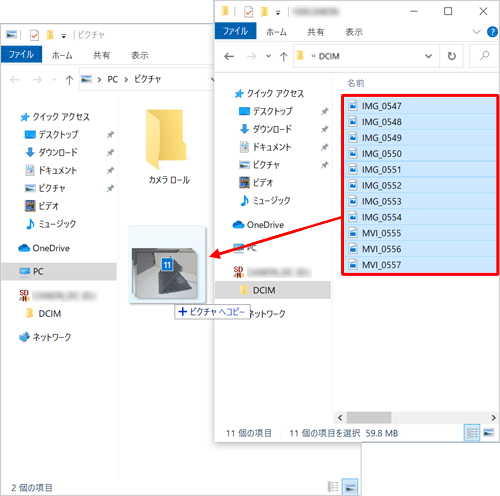Open カメラ ロール folder
This screenshot has height=496, width=500.
(x=169, y=147)
